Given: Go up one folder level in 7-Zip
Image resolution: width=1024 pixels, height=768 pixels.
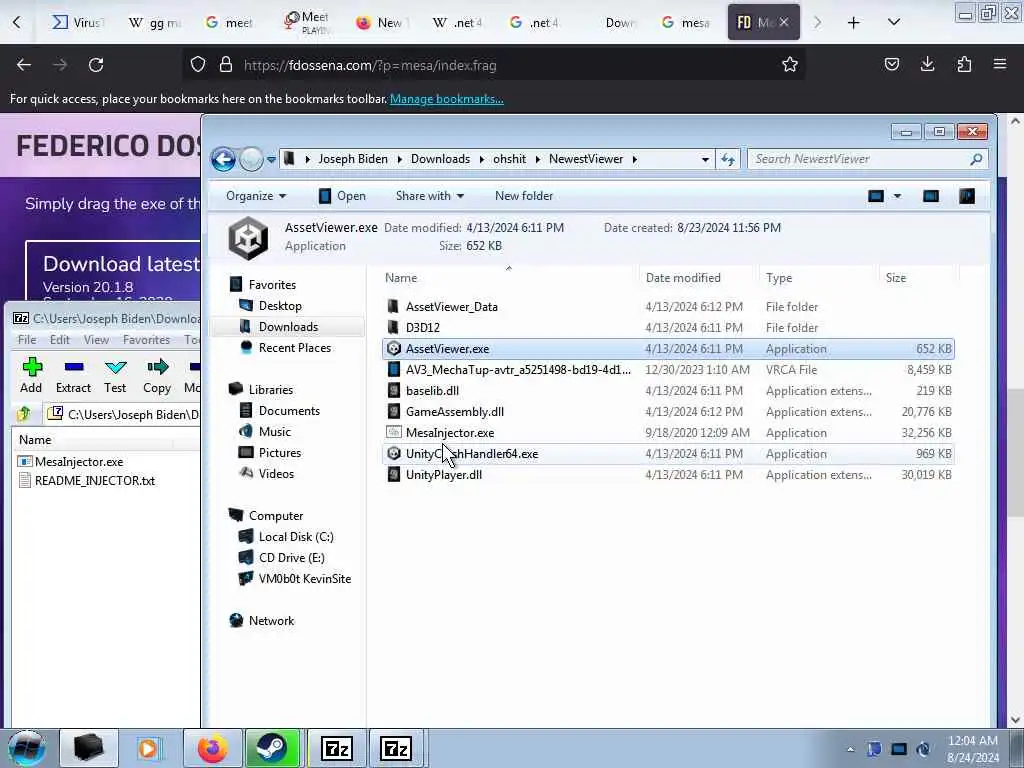Looking at the screenshot, I should tap(25, 414).
